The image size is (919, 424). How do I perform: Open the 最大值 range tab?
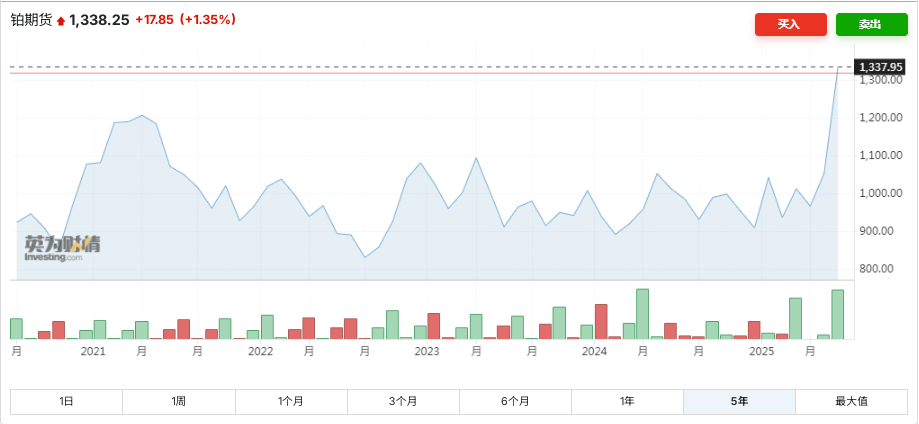tap(851, 401)
